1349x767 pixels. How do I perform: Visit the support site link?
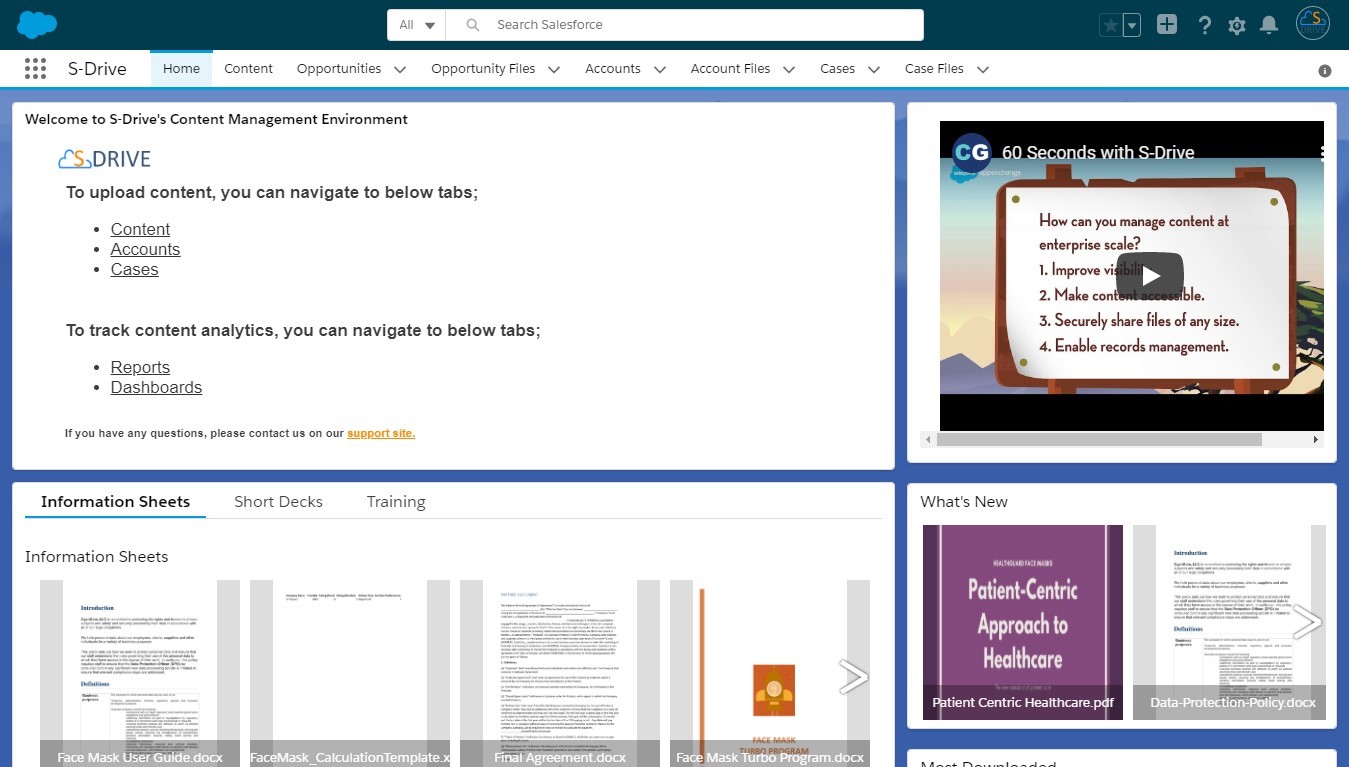pos(380,433)
